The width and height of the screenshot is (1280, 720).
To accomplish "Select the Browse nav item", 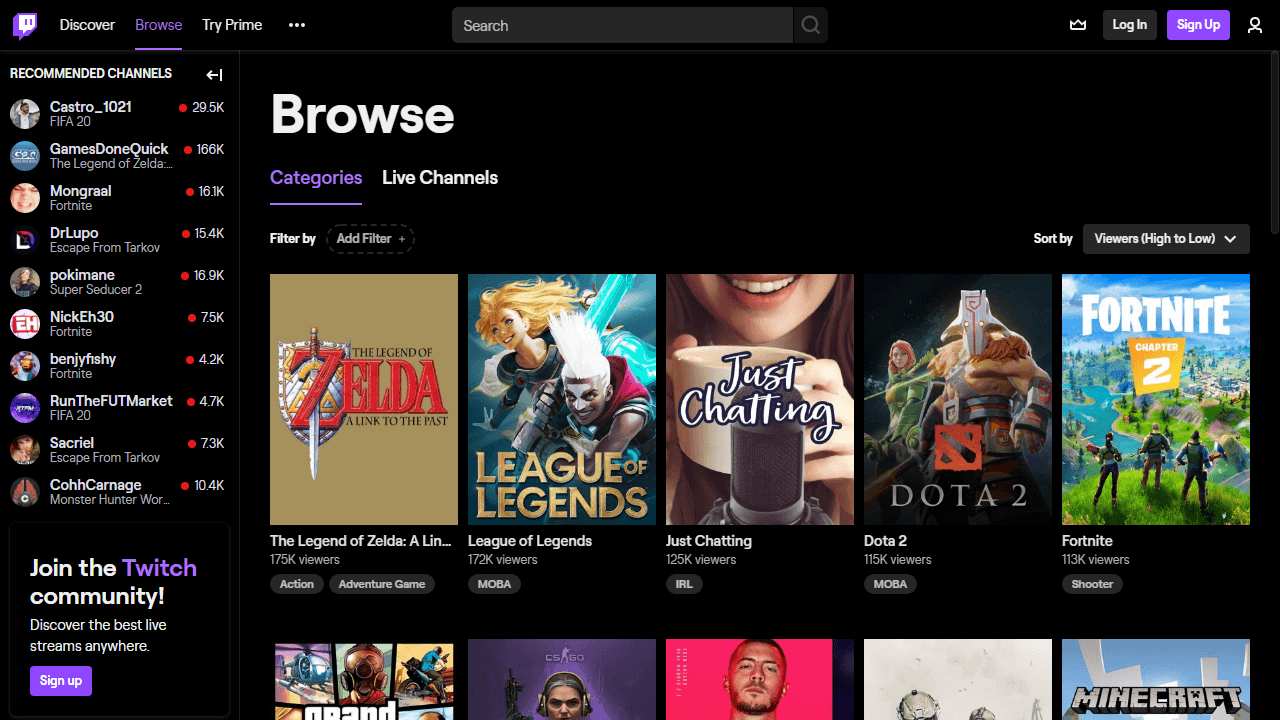I will (158, 25).
